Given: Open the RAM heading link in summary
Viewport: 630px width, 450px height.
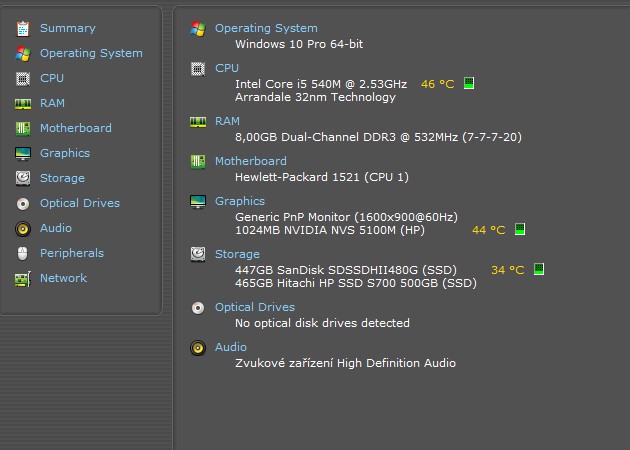Looking at the screenshot, I should point(227,121).
